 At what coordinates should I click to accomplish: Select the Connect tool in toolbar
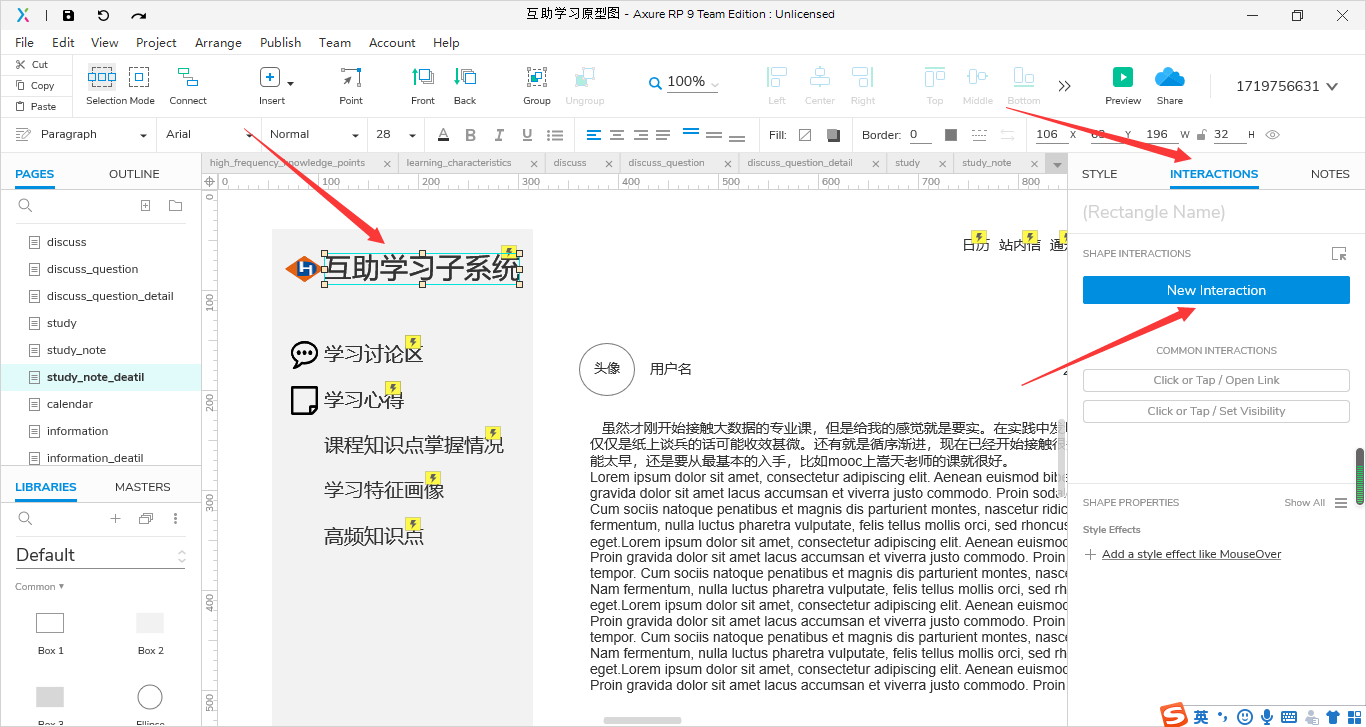188,80
